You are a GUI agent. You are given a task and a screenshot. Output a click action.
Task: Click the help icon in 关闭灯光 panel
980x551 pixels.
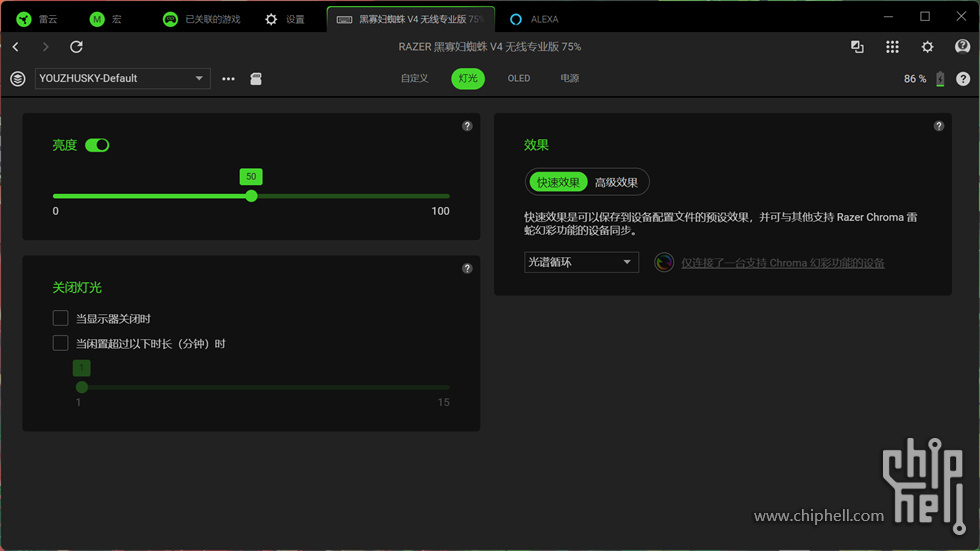point(467,268)
